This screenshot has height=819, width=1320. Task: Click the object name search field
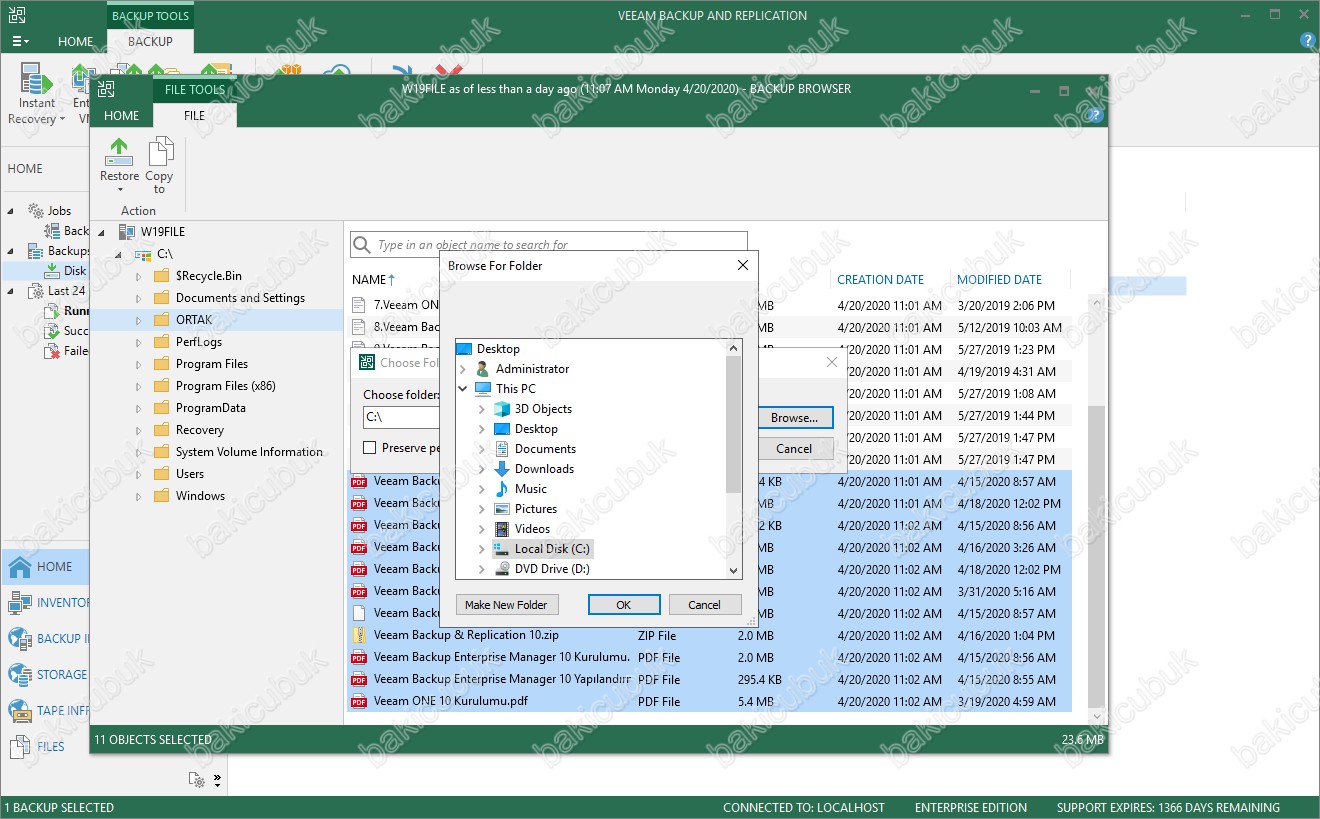[x=549, y=245]
